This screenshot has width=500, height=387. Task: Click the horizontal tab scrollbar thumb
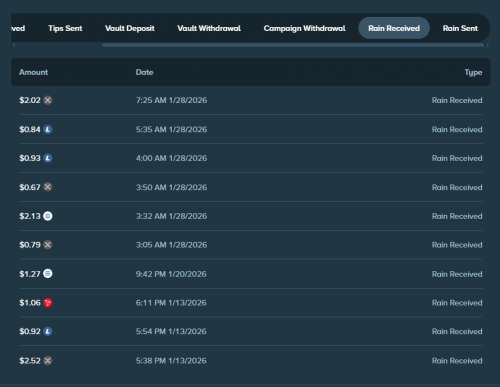pos(293,45)
